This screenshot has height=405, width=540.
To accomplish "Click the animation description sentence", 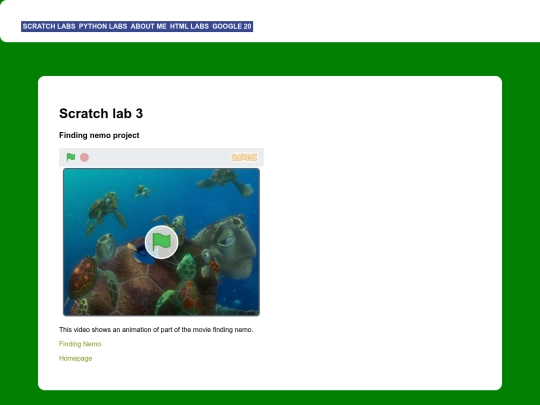I will (156, 330).
